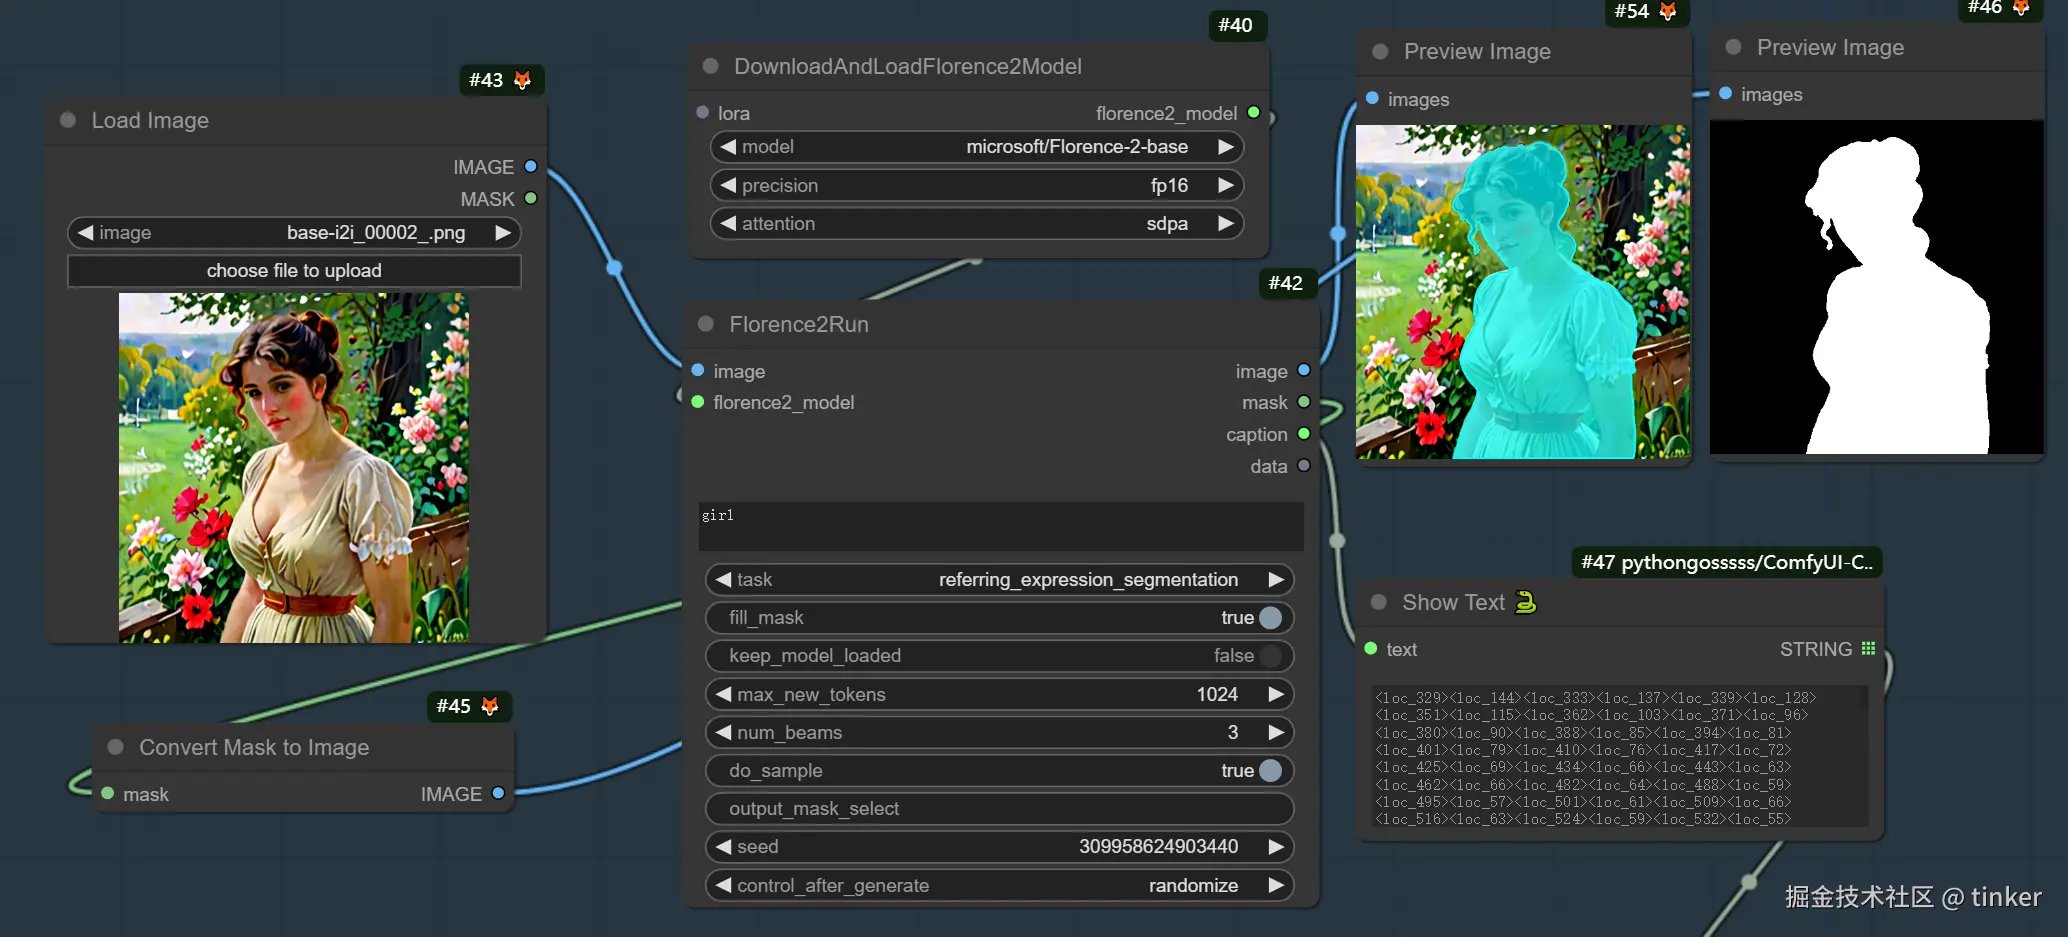2068x937 pixels.
Task: Click the IMAGE output port on Convert Mask to Image
Action: pyautogui.click(x=498, y=794)
